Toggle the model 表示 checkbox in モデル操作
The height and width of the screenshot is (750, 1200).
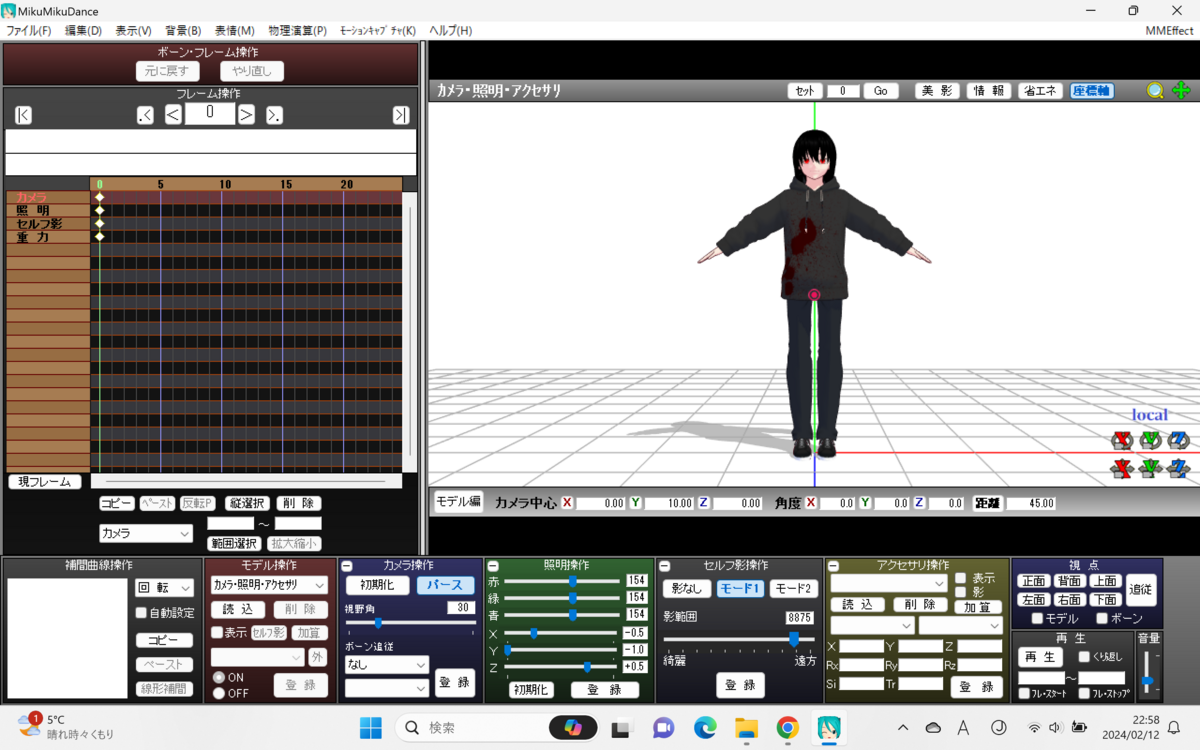(217, 633)
